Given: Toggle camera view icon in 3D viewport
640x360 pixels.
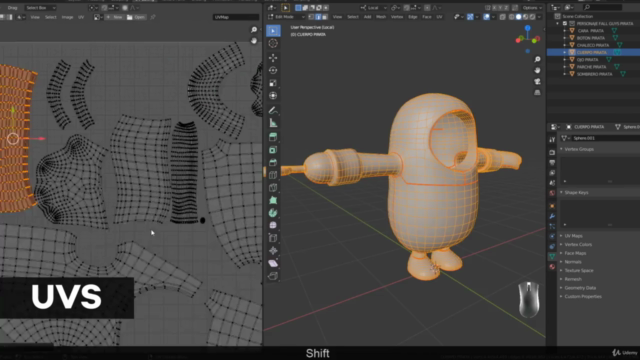Looking at the screenshot, I should [x=537, y=82].
